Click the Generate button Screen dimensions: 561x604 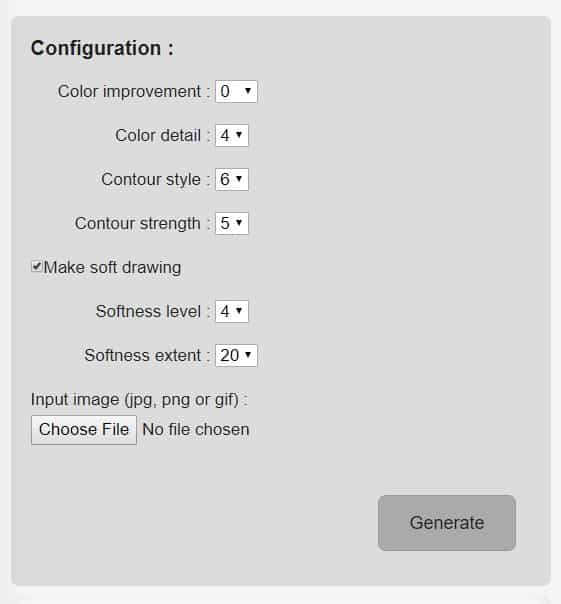(x=447, y=523)
